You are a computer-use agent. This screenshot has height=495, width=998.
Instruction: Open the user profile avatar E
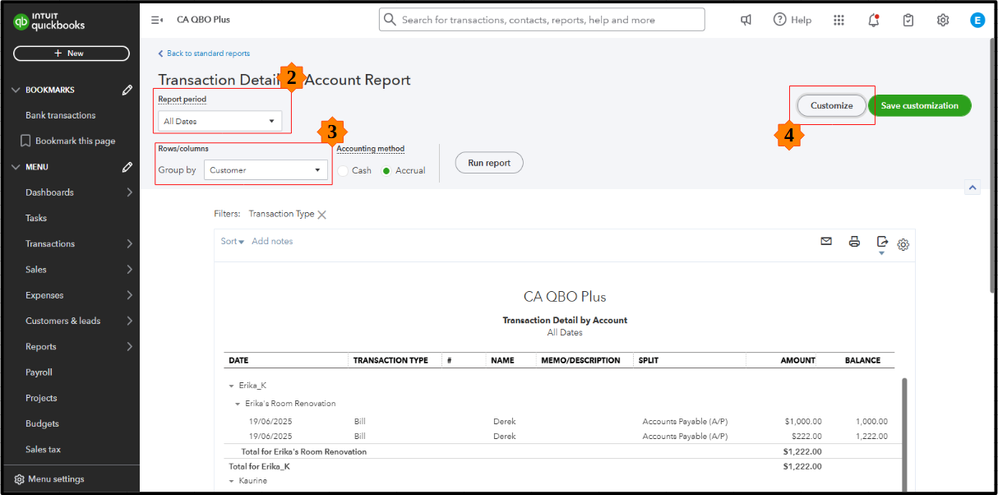click(x=977, y=20)
